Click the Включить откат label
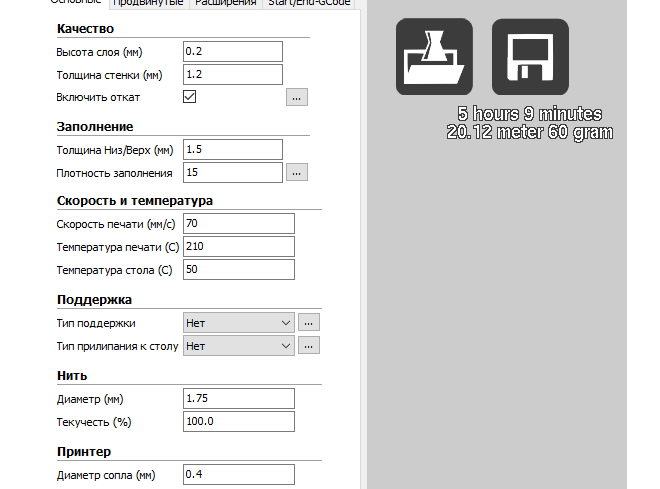Image resolution: width=660 pixels, height=489 pixels. point(98,97)
